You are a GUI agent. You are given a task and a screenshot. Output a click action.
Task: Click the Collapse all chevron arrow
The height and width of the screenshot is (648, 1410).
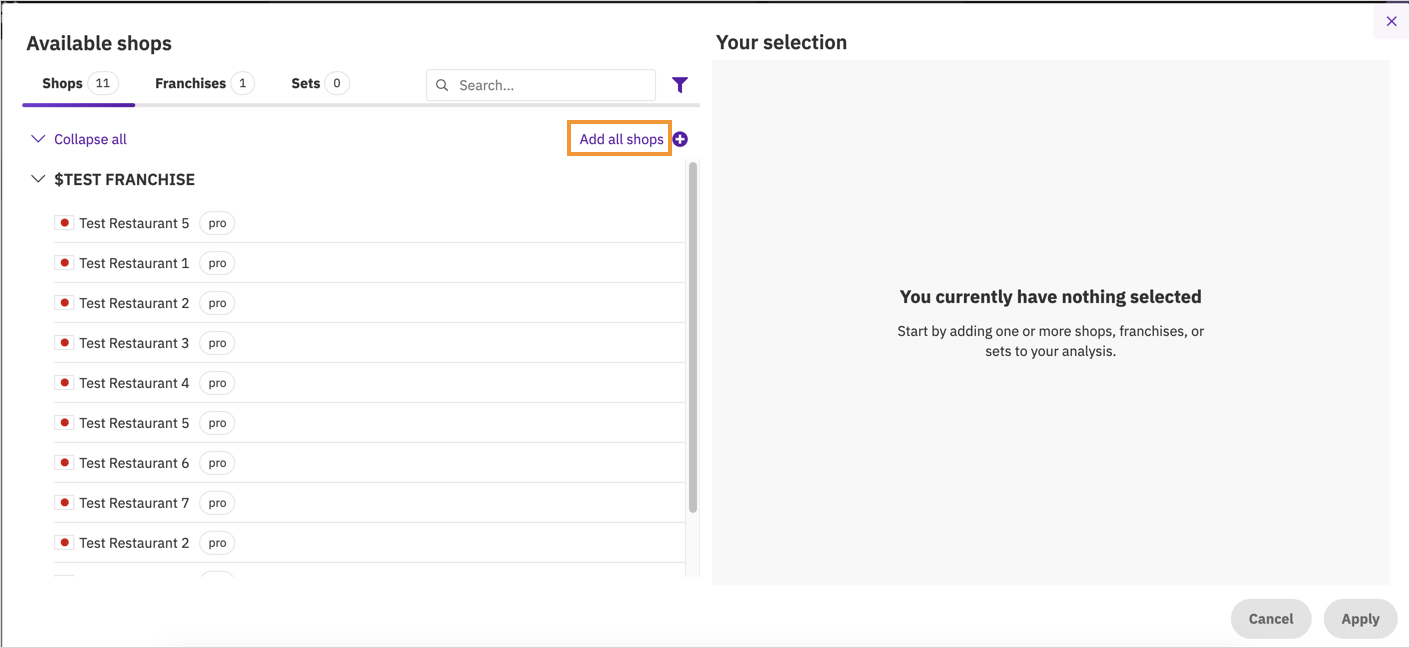[38, 139]
